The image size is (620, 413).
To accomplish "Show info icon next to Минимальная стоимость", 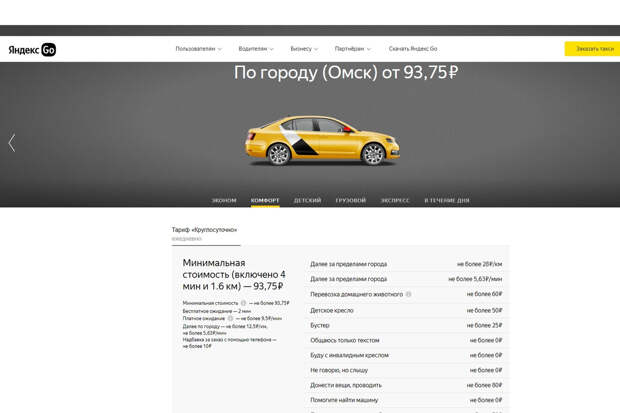I will point(244,303).
